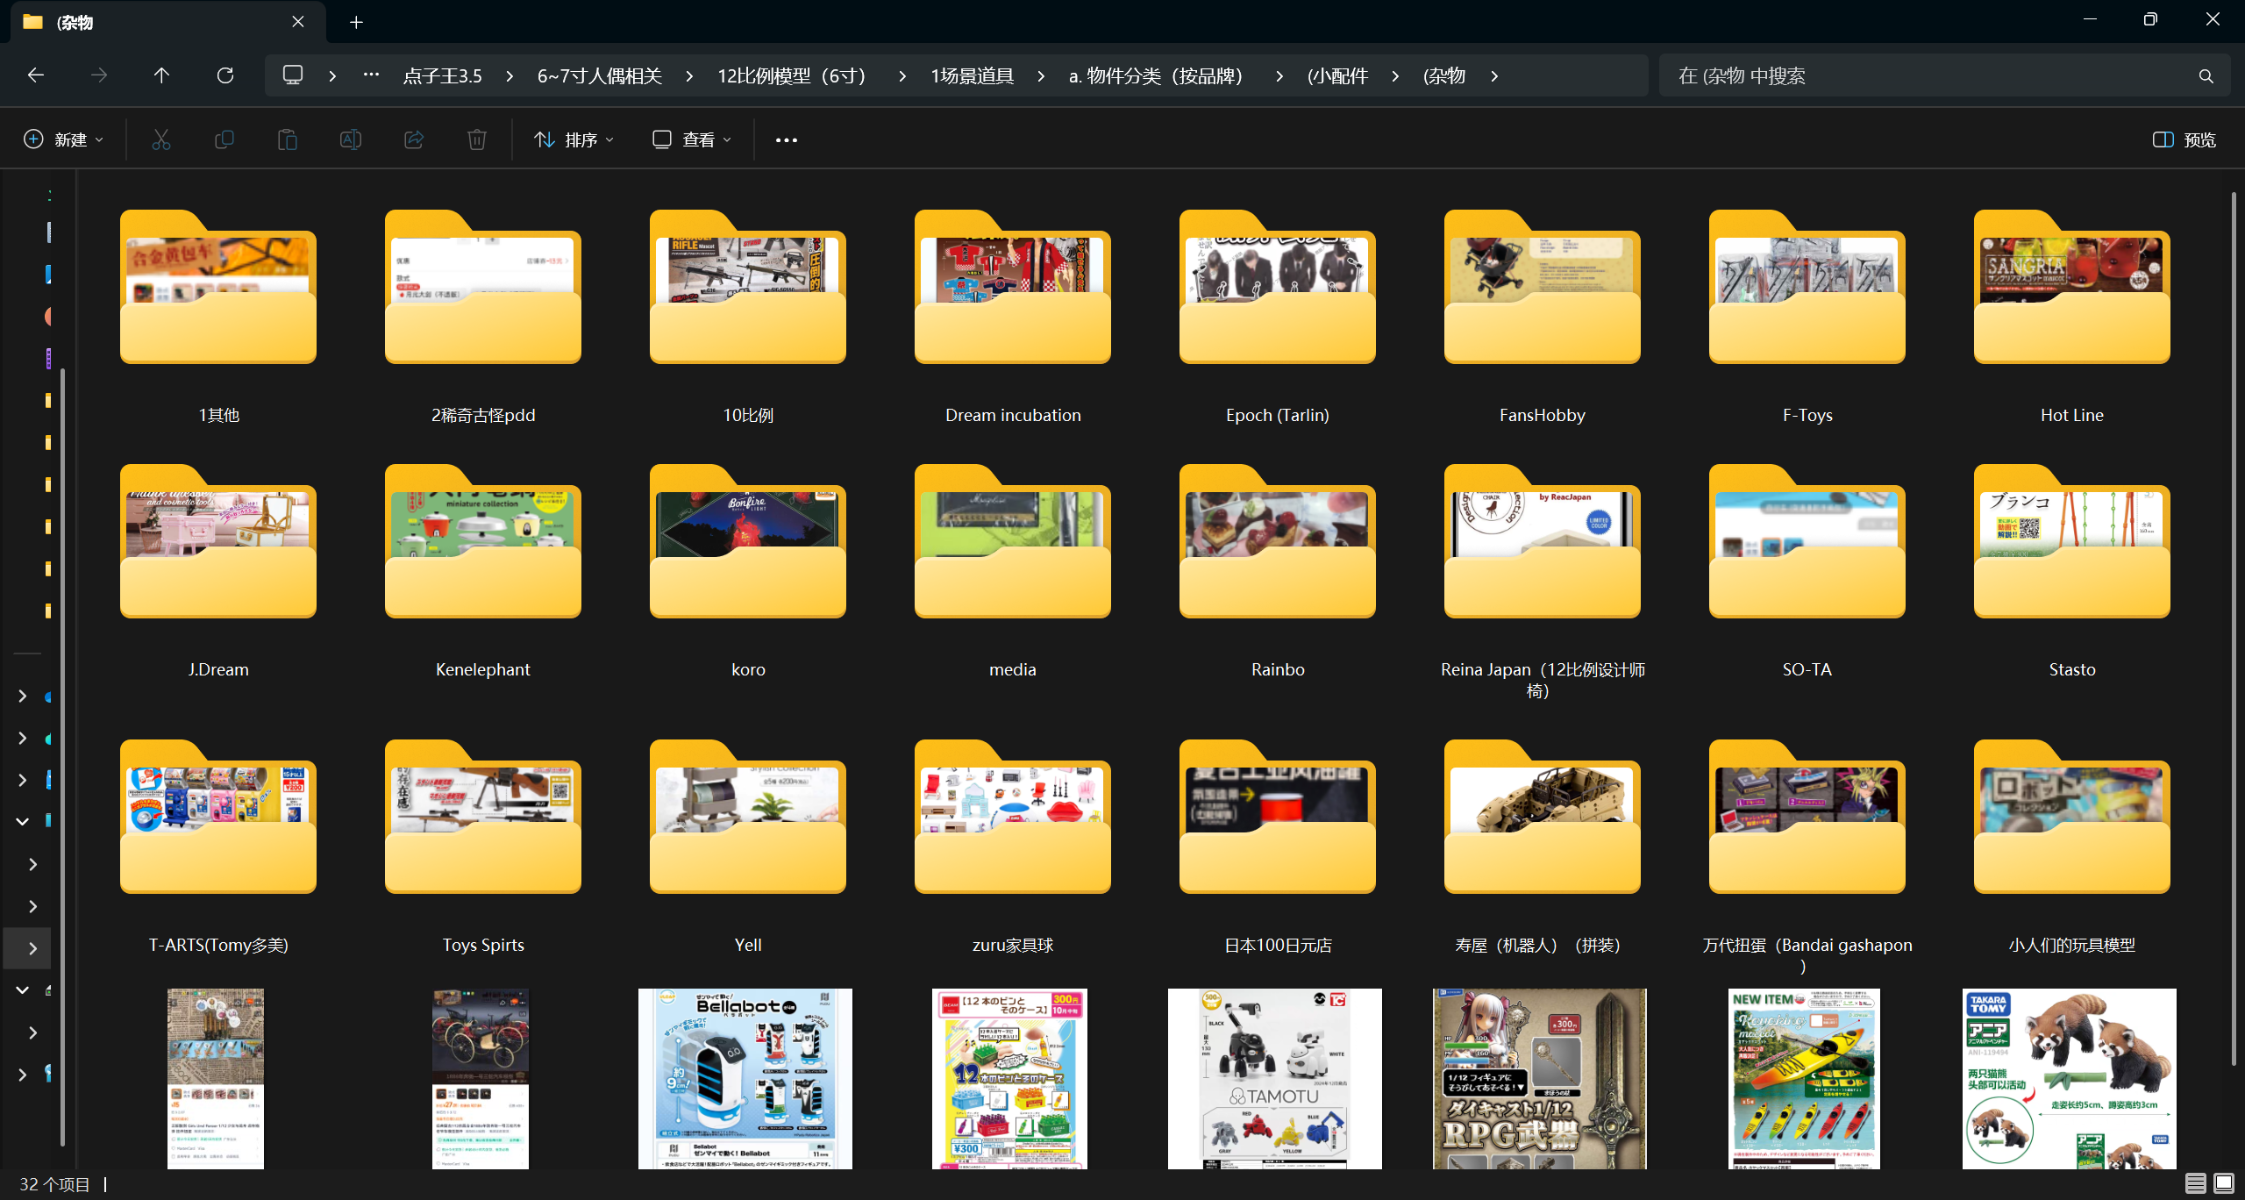This screenshot has height=1200, width=2245.
Task: Click 12比例模型（6寸）breadcrumb
Action: (796, 76)
